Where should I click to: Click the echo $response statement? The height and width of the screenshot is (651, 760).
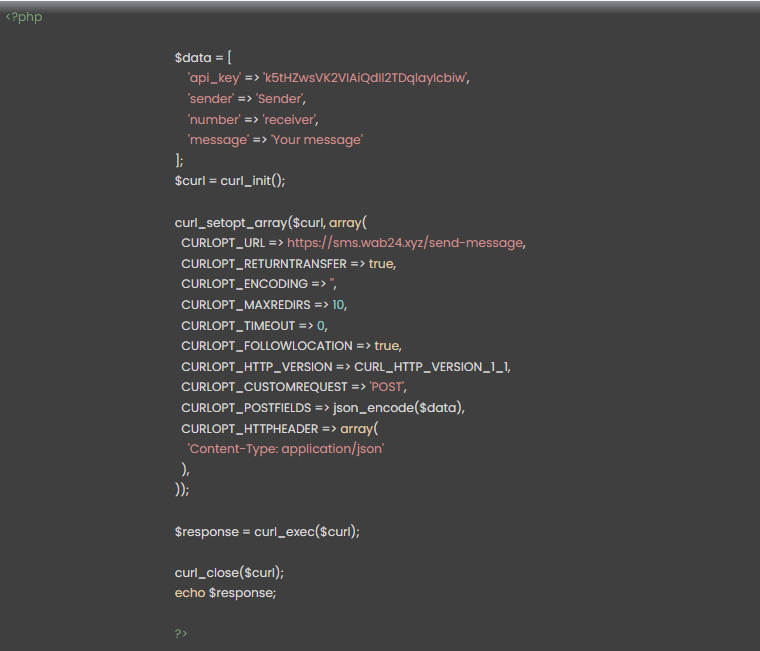point(225,592)
